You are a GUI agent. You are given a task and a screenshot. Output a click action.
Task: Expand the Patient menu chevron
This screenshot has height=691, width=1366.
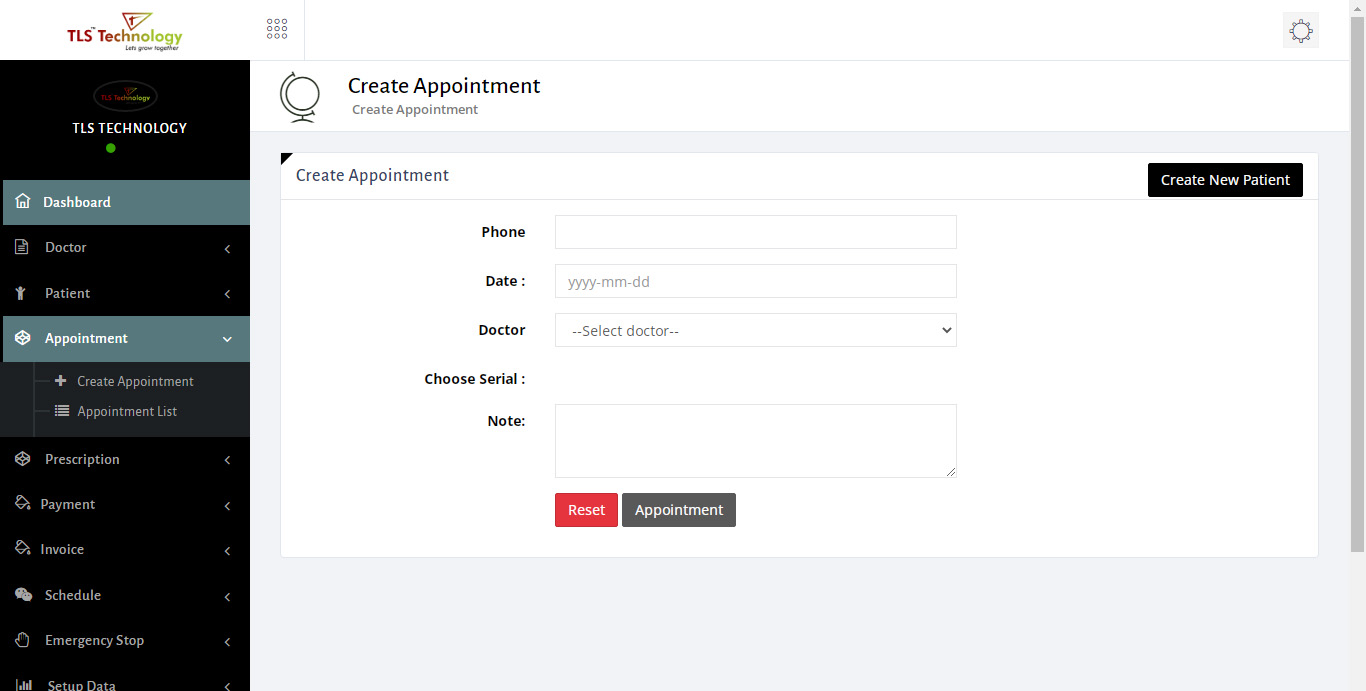[227, 294]
